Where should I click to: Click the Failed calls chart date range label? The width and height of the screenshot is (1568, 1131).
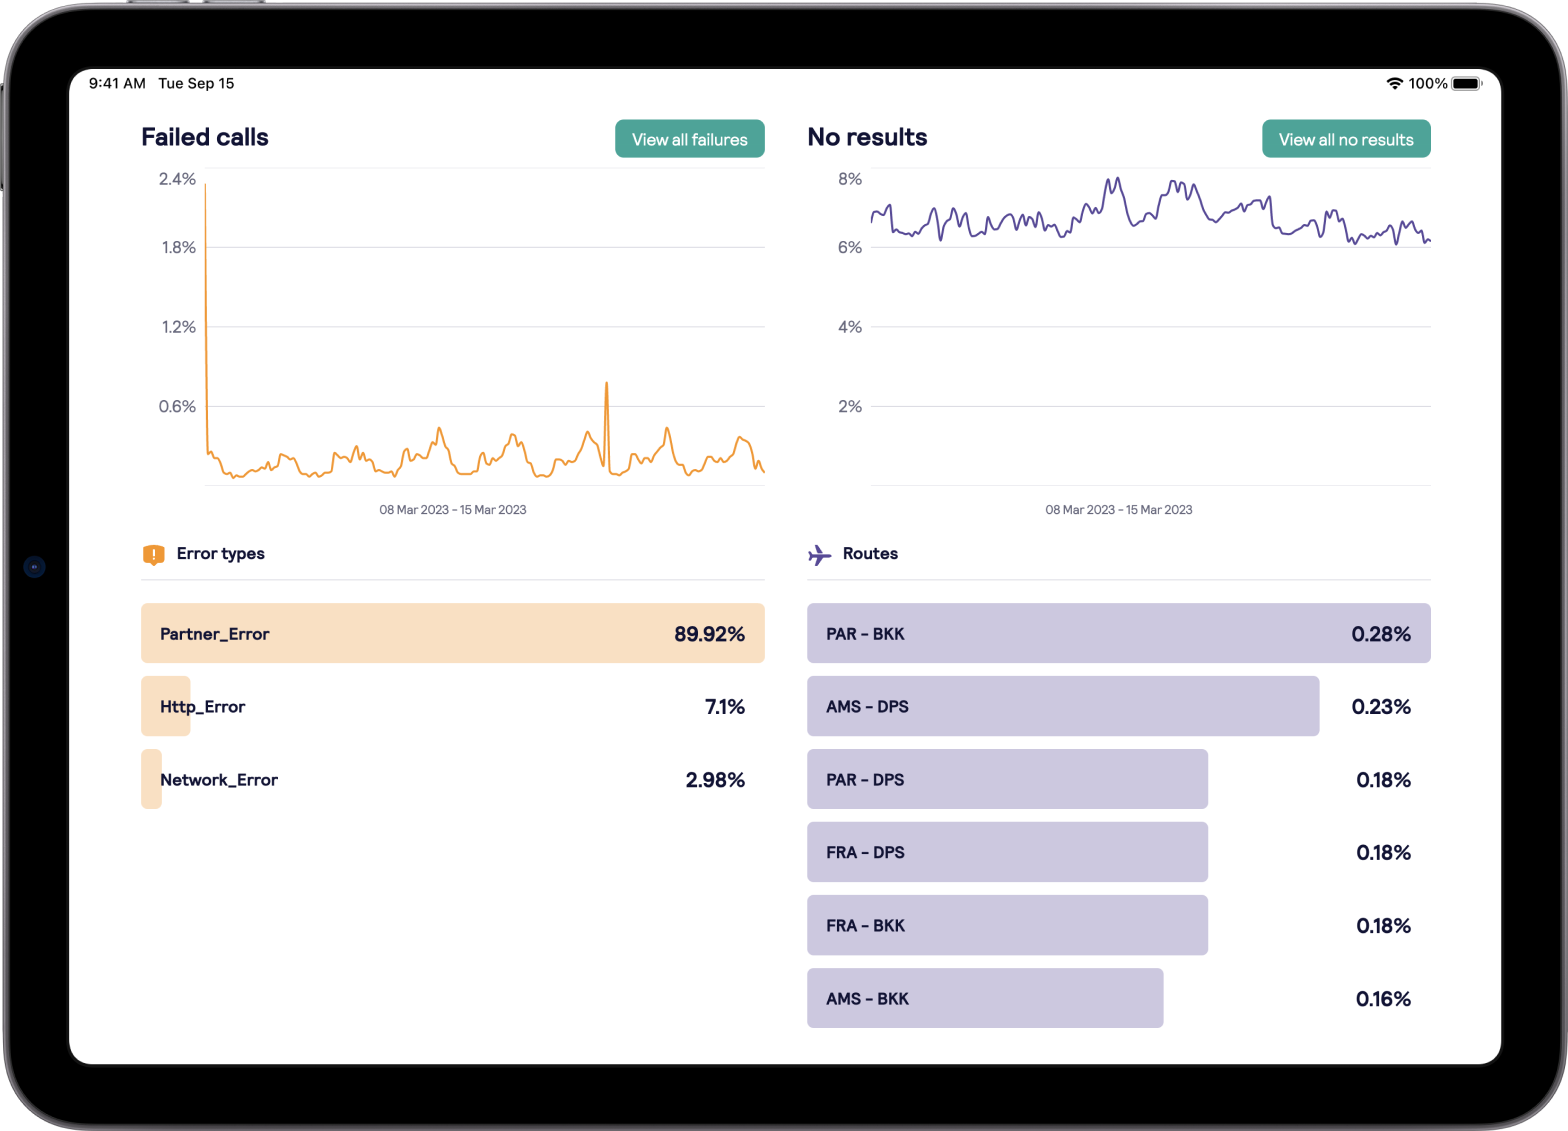click(452, 510)
